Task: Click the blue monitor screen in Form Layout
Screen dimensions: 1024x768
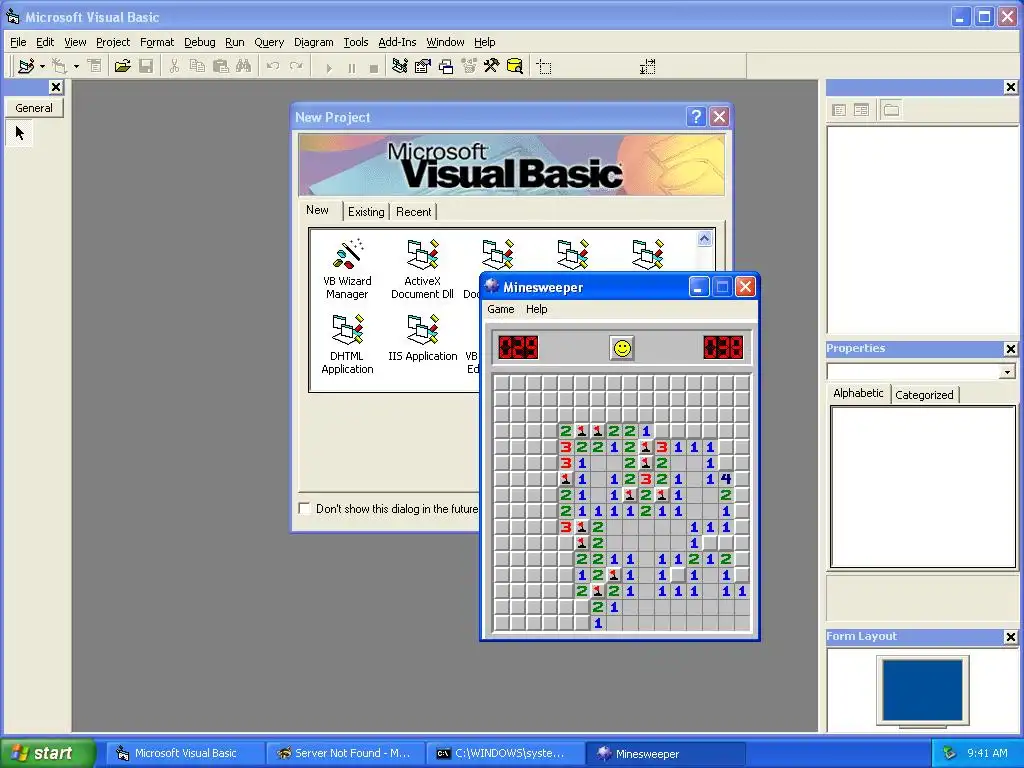Action: (922, 690)
